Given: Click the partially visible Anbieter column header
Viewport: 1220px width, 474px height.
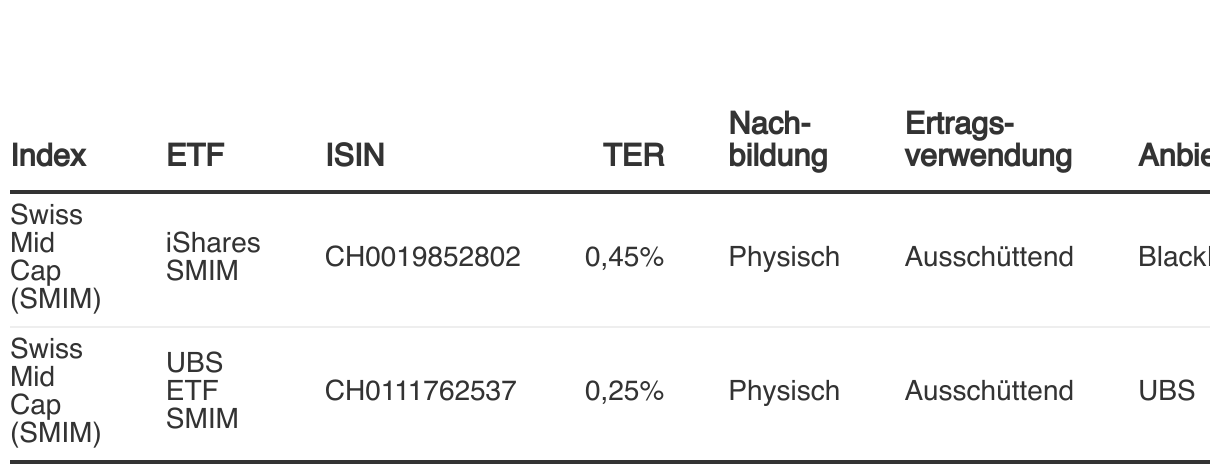Looking at the screenshot, I should 1179,155.
